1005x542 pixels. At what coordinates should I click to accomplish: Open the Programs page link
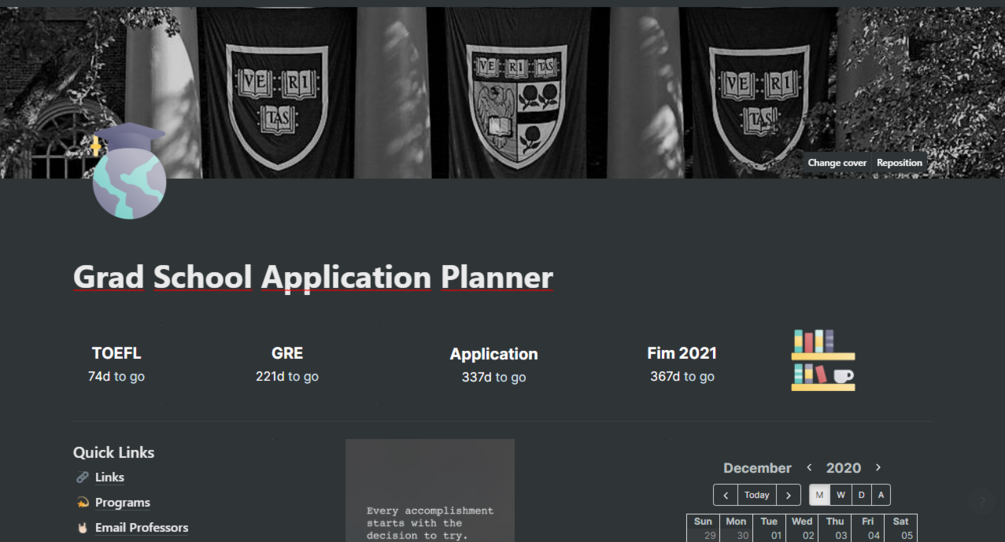coord(122,502)
